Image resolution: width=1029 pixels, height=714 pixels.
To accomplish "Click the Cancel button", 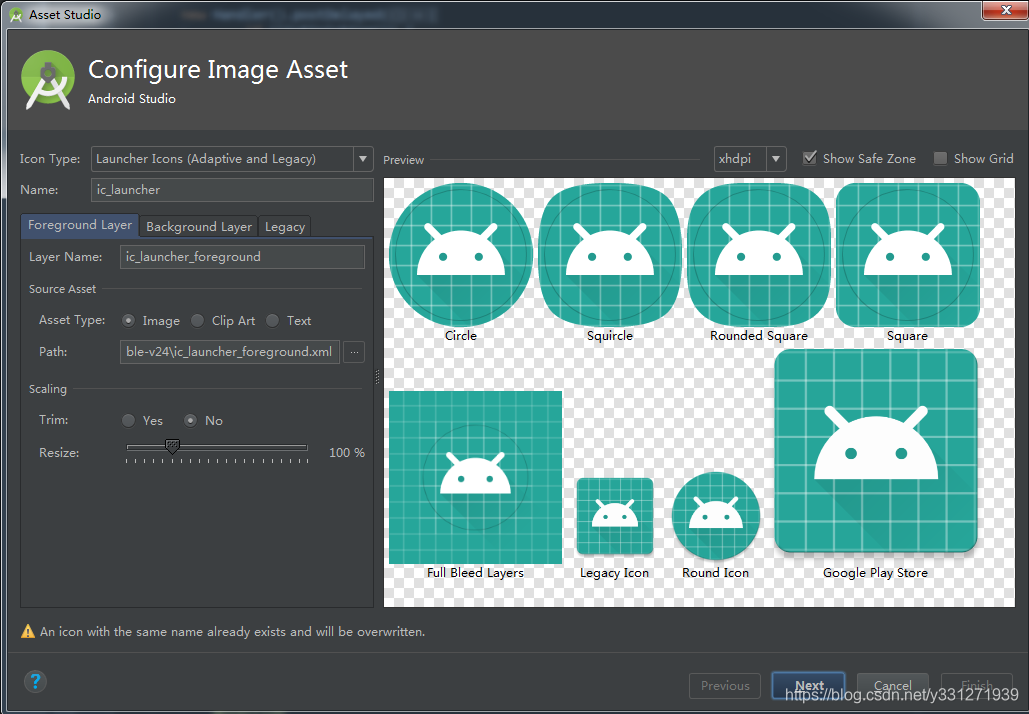I will click(892, 686).
